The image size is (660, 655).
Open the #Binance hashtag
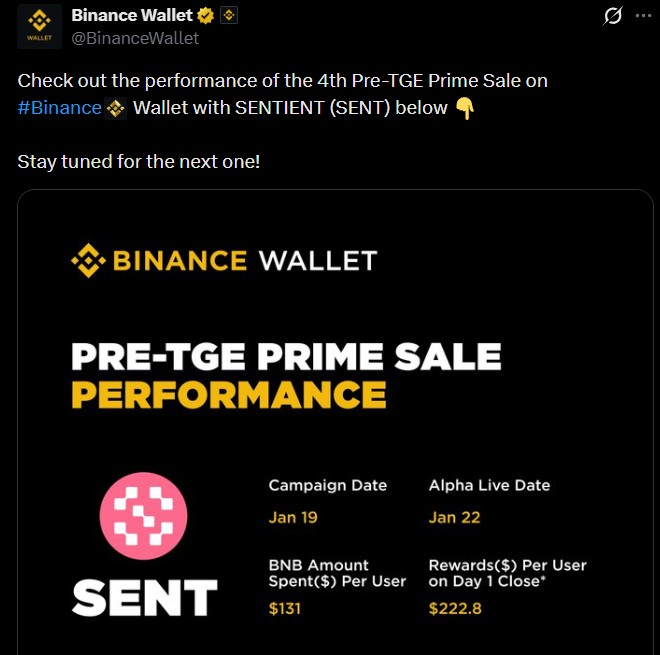point(59,108)
